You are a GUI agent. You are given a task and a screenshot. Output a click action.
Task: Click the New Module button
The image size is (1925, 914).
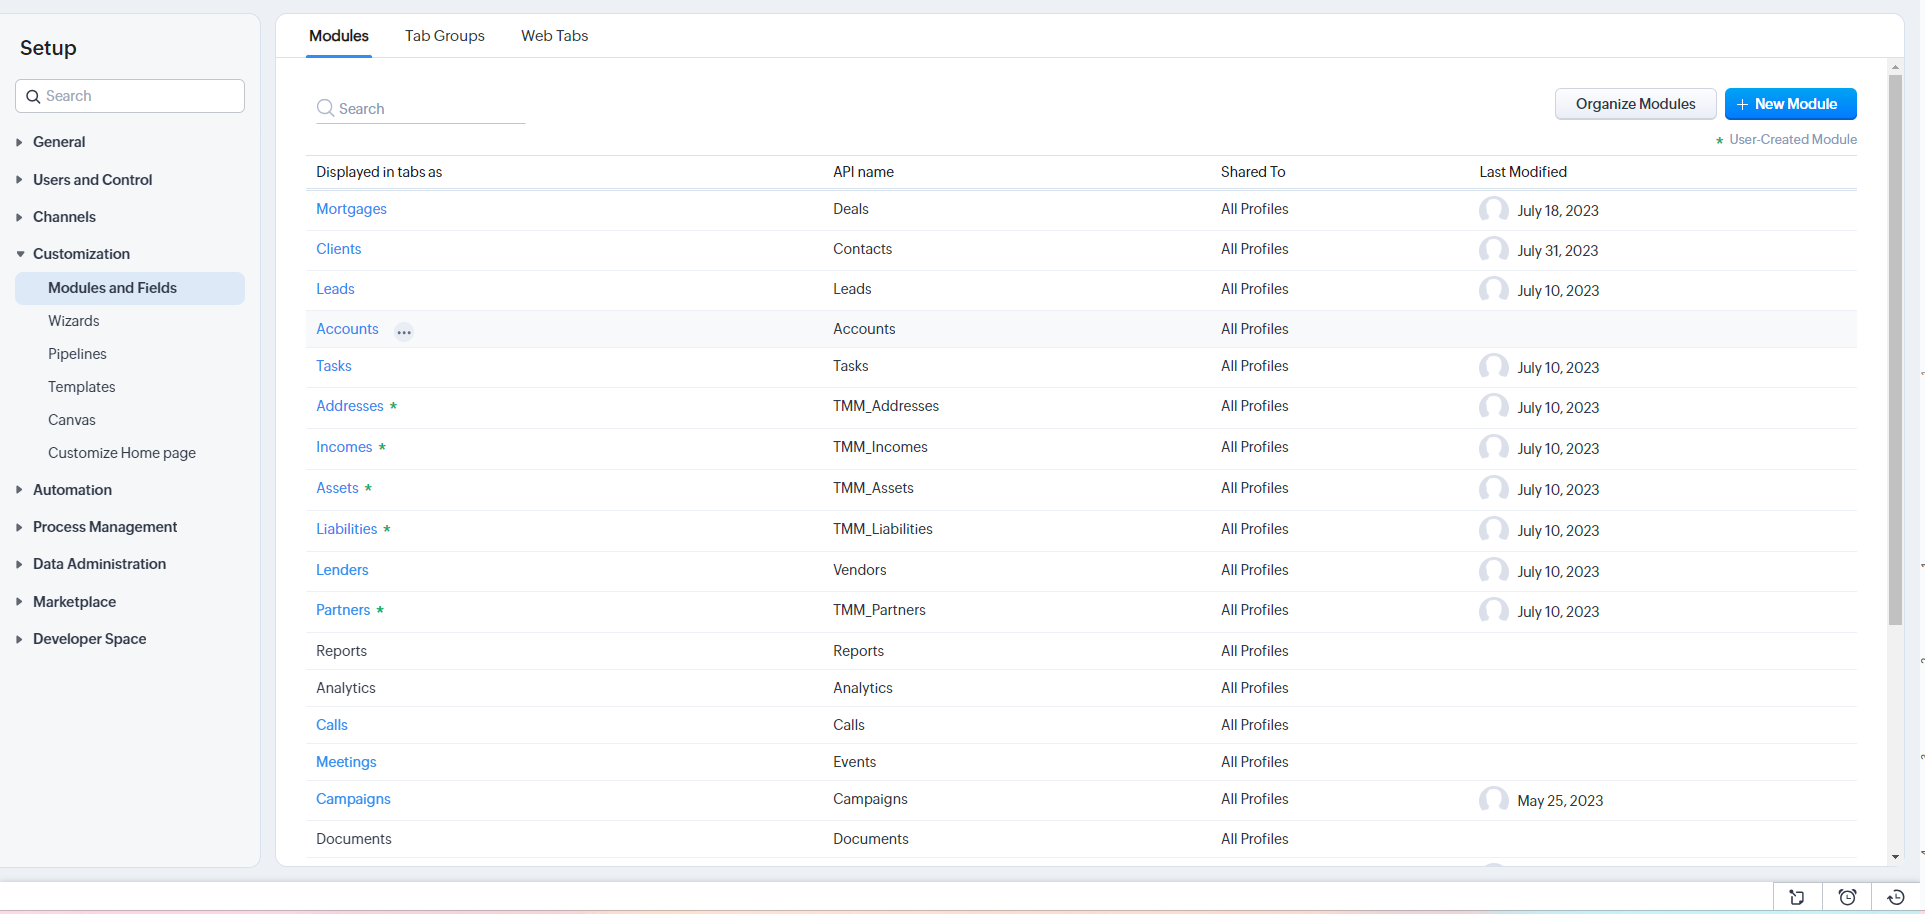point(1790,104)
